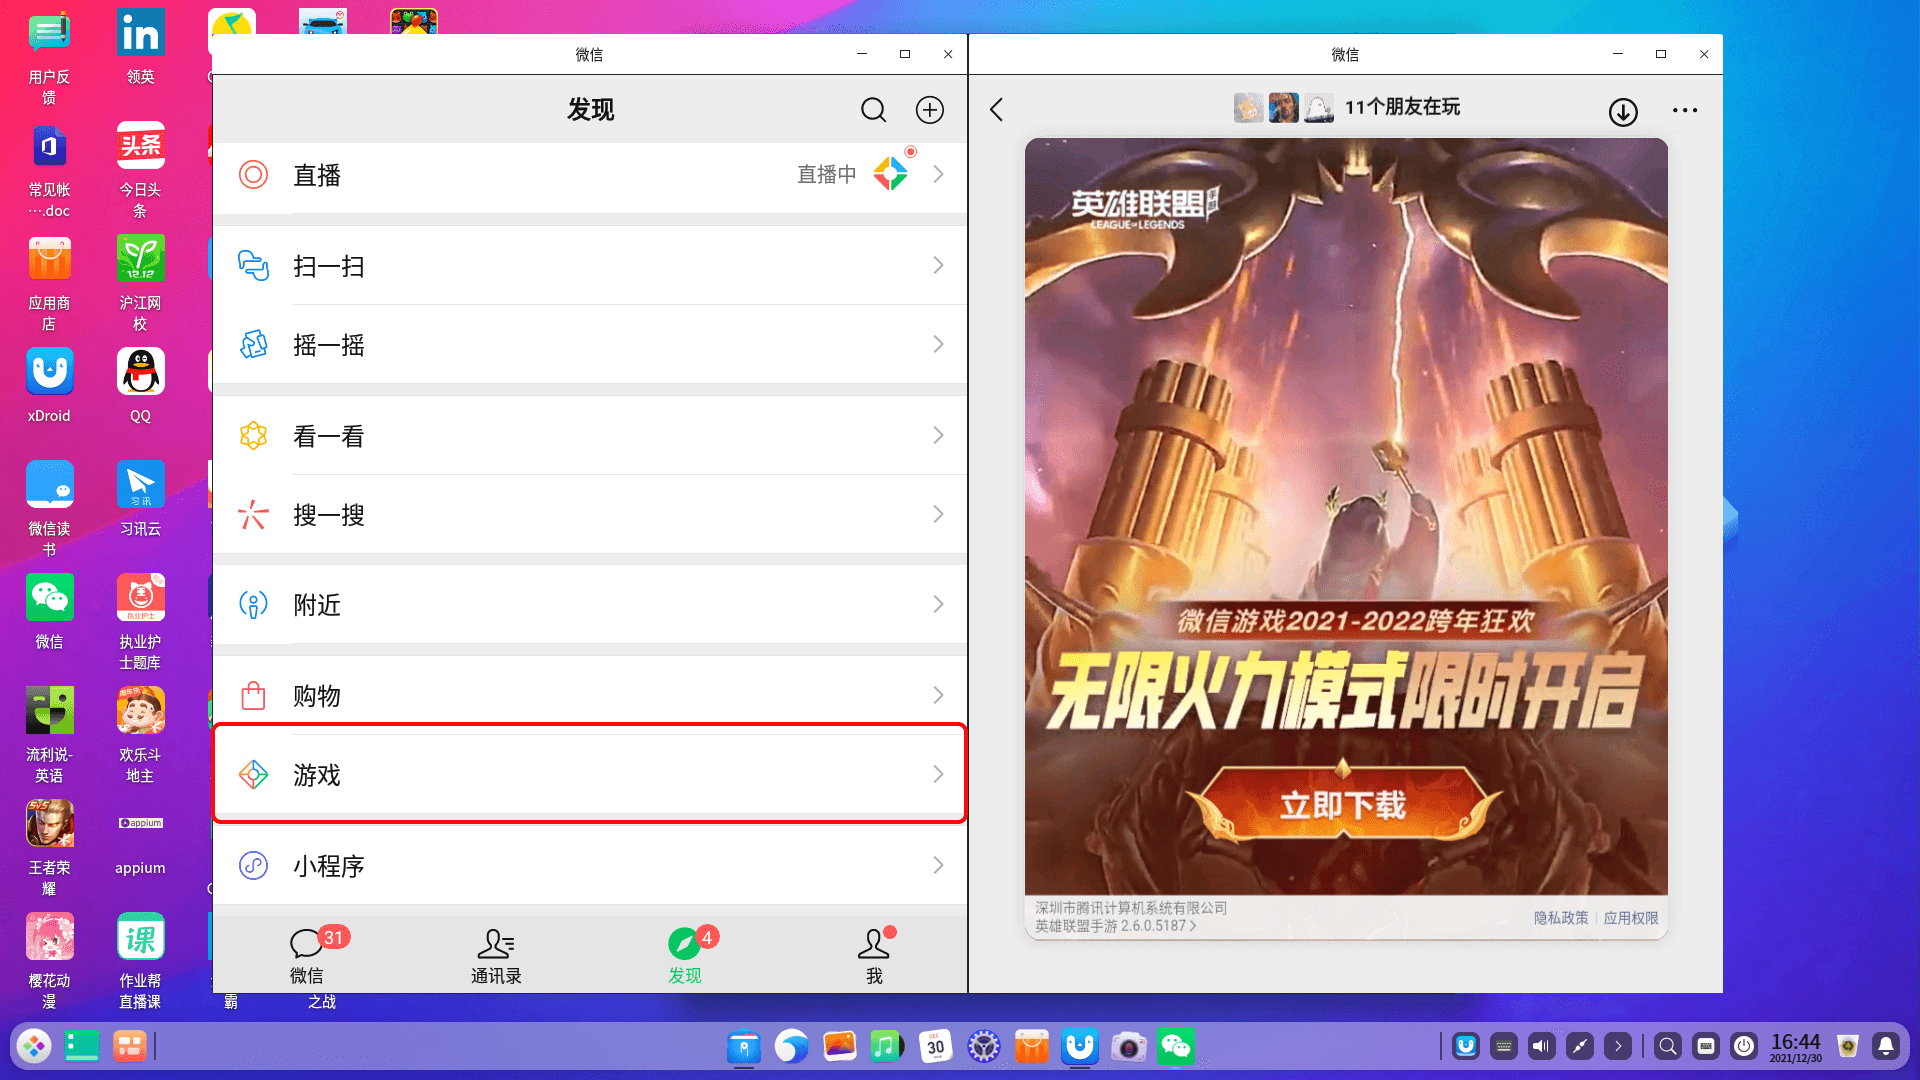Expand the 游戏 row chevron

[x=937, y=774]
